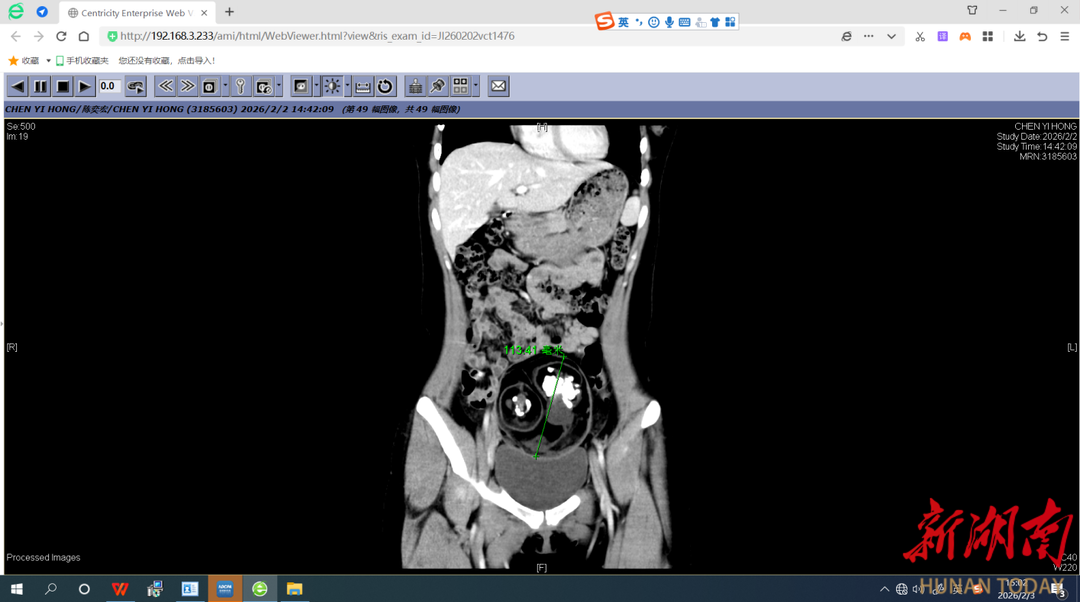Screen dimensions: 1080x602
Task: Open File Explorer from the taskbar
Action: pos(294,589)
